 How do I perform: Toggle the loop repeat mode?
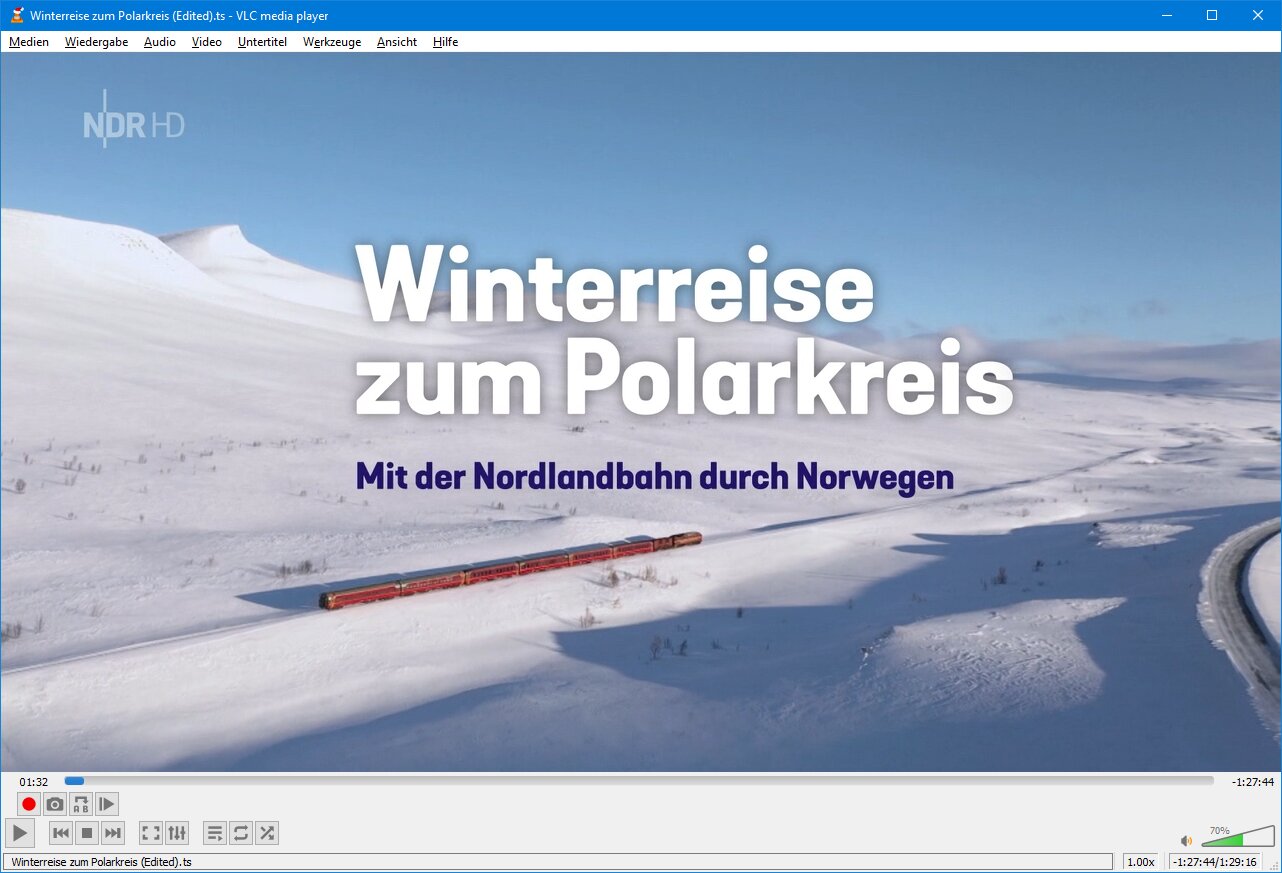[241, 833]
